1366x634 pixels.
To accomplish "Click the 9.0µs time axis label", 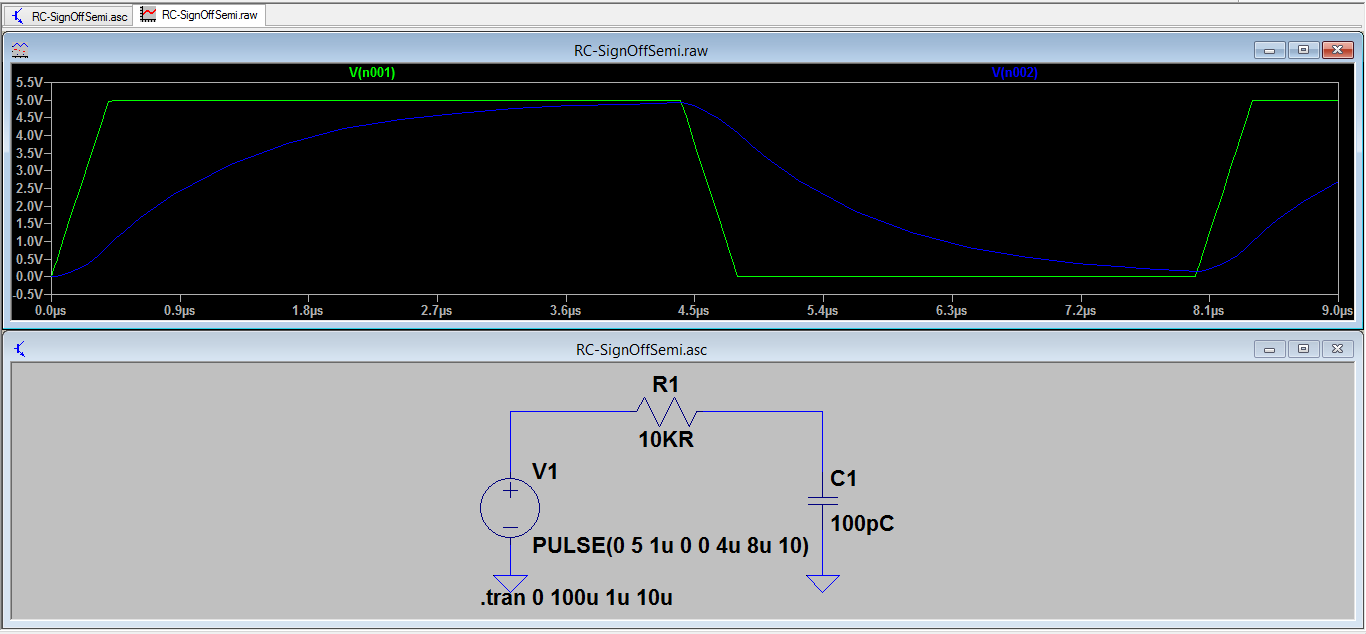I will point(1337,311).
